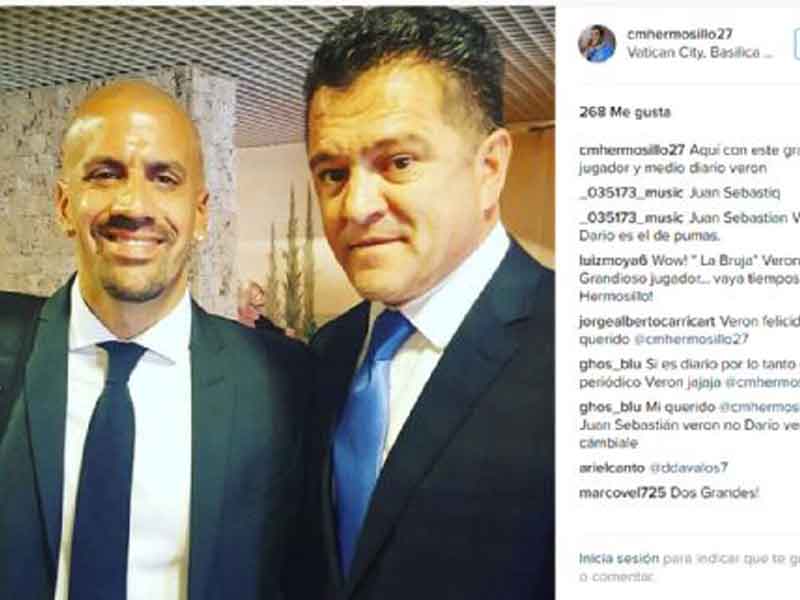Click the follow button beside username
The width and height of the screenshot is (800, 600).
pyautogui.click(x=796, y=44)
